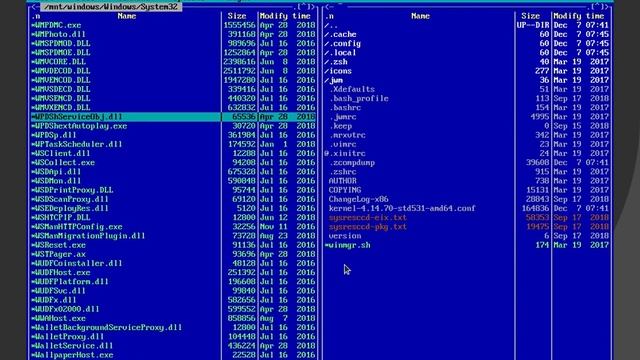This screenshot has width=640, height=360.
Task: Select WSDPrintProxy.DLL row
Action: point(173,190)
